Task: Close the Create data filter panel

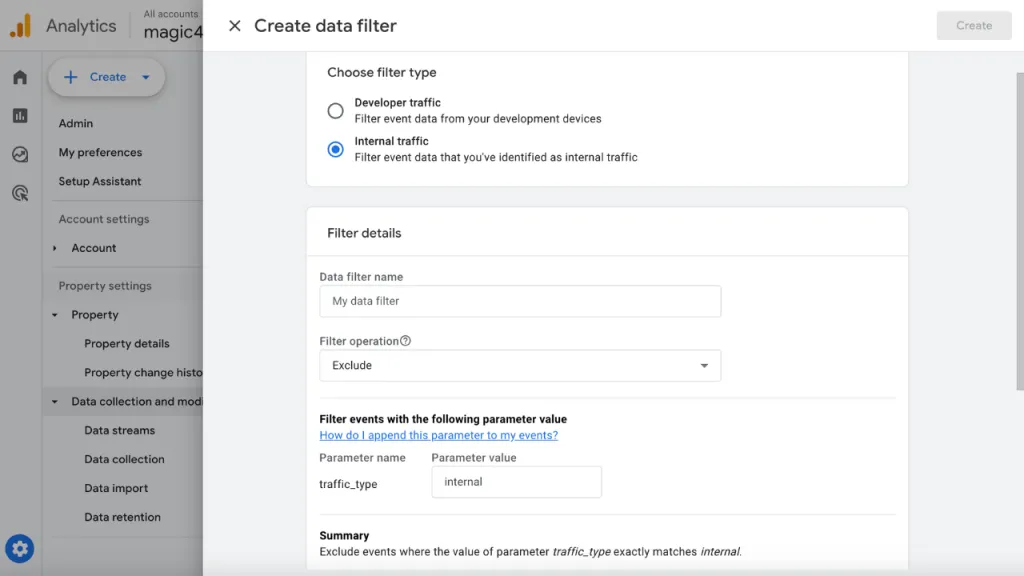Action: click(234, 25)
